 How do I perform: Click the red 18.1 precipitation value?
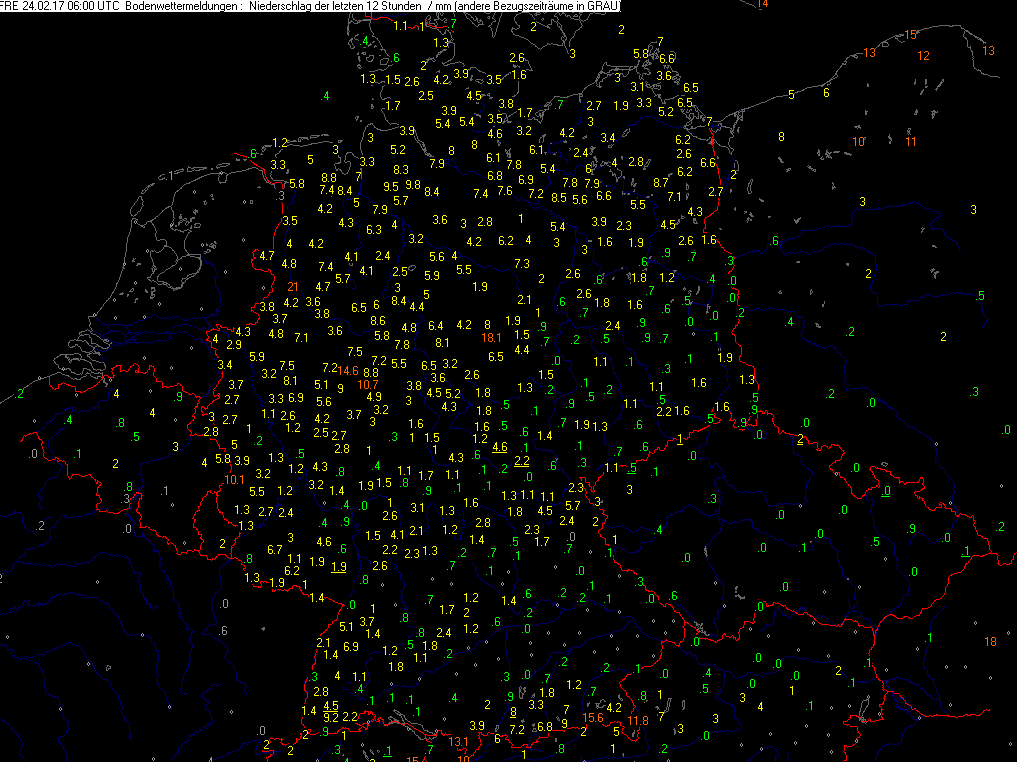pos(491,339)
